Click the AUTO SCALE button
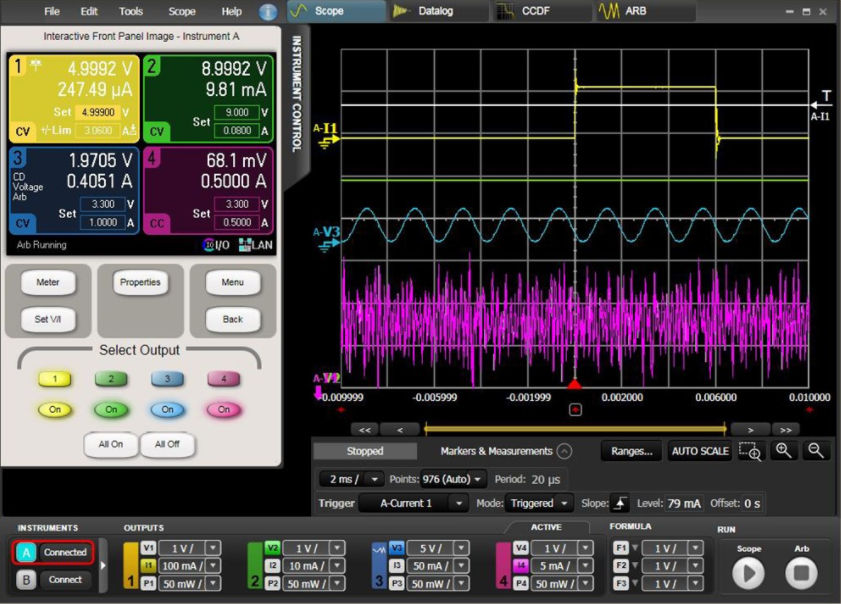The width and height of the screenshot is (841, 604). click(700, 451)
